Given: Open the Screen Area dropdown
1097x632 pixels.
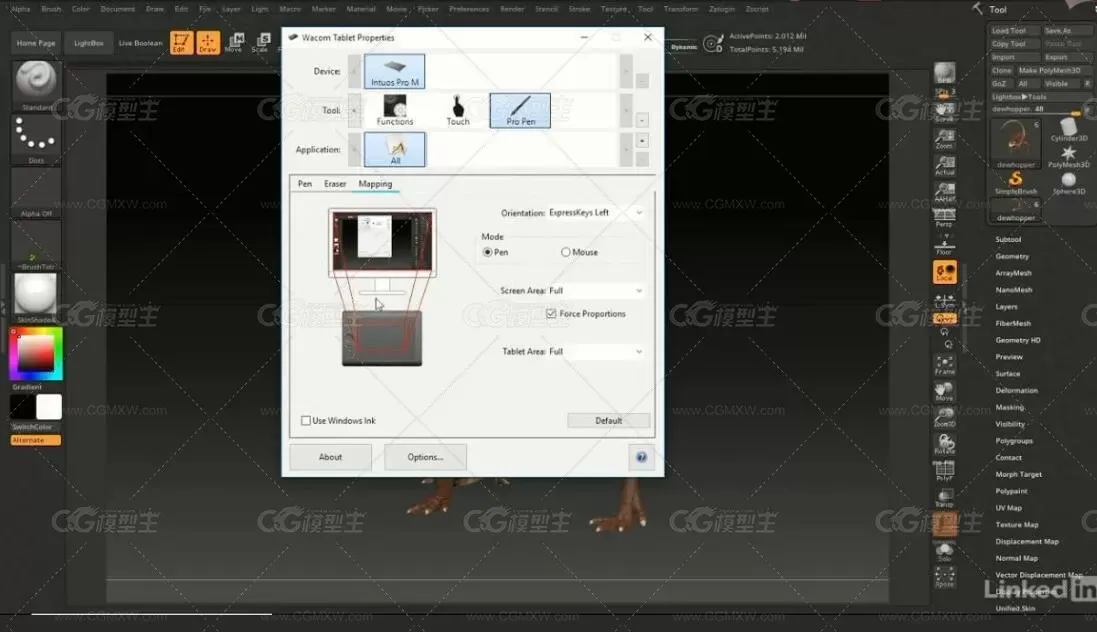Looking at the screenshot, I should click(x=595, y=290).
